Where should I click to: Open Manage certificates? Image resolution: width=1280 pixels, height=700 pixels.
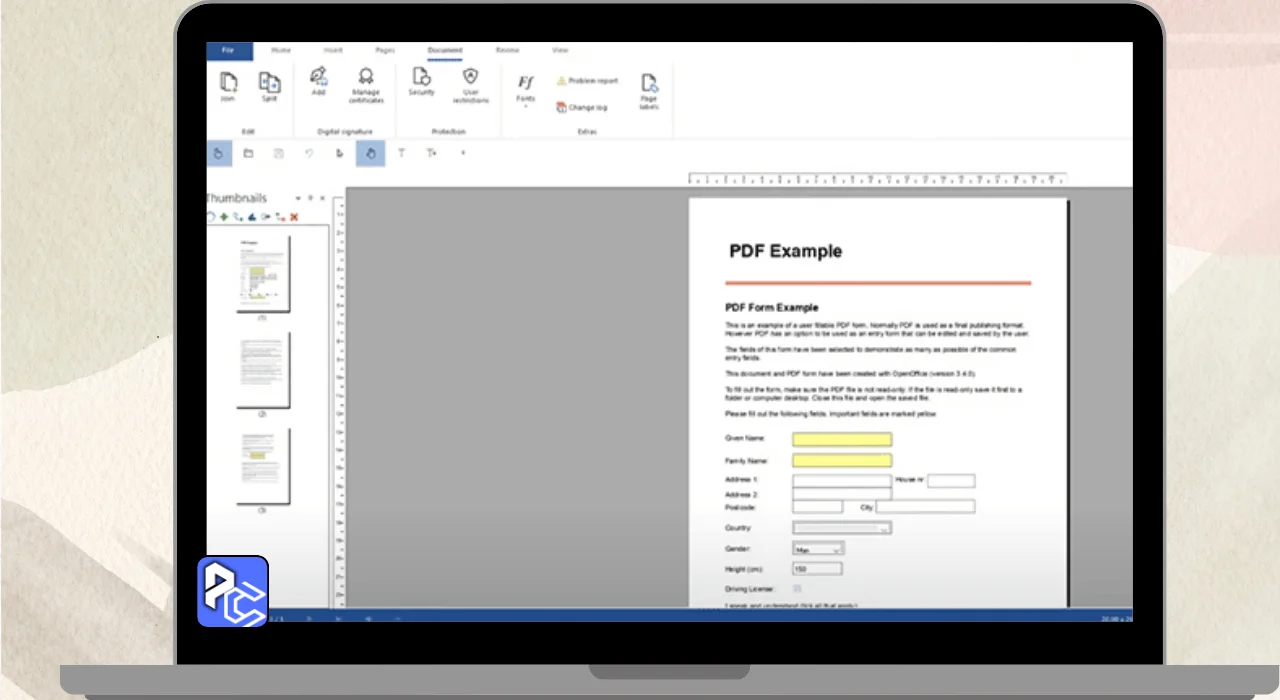366,86
